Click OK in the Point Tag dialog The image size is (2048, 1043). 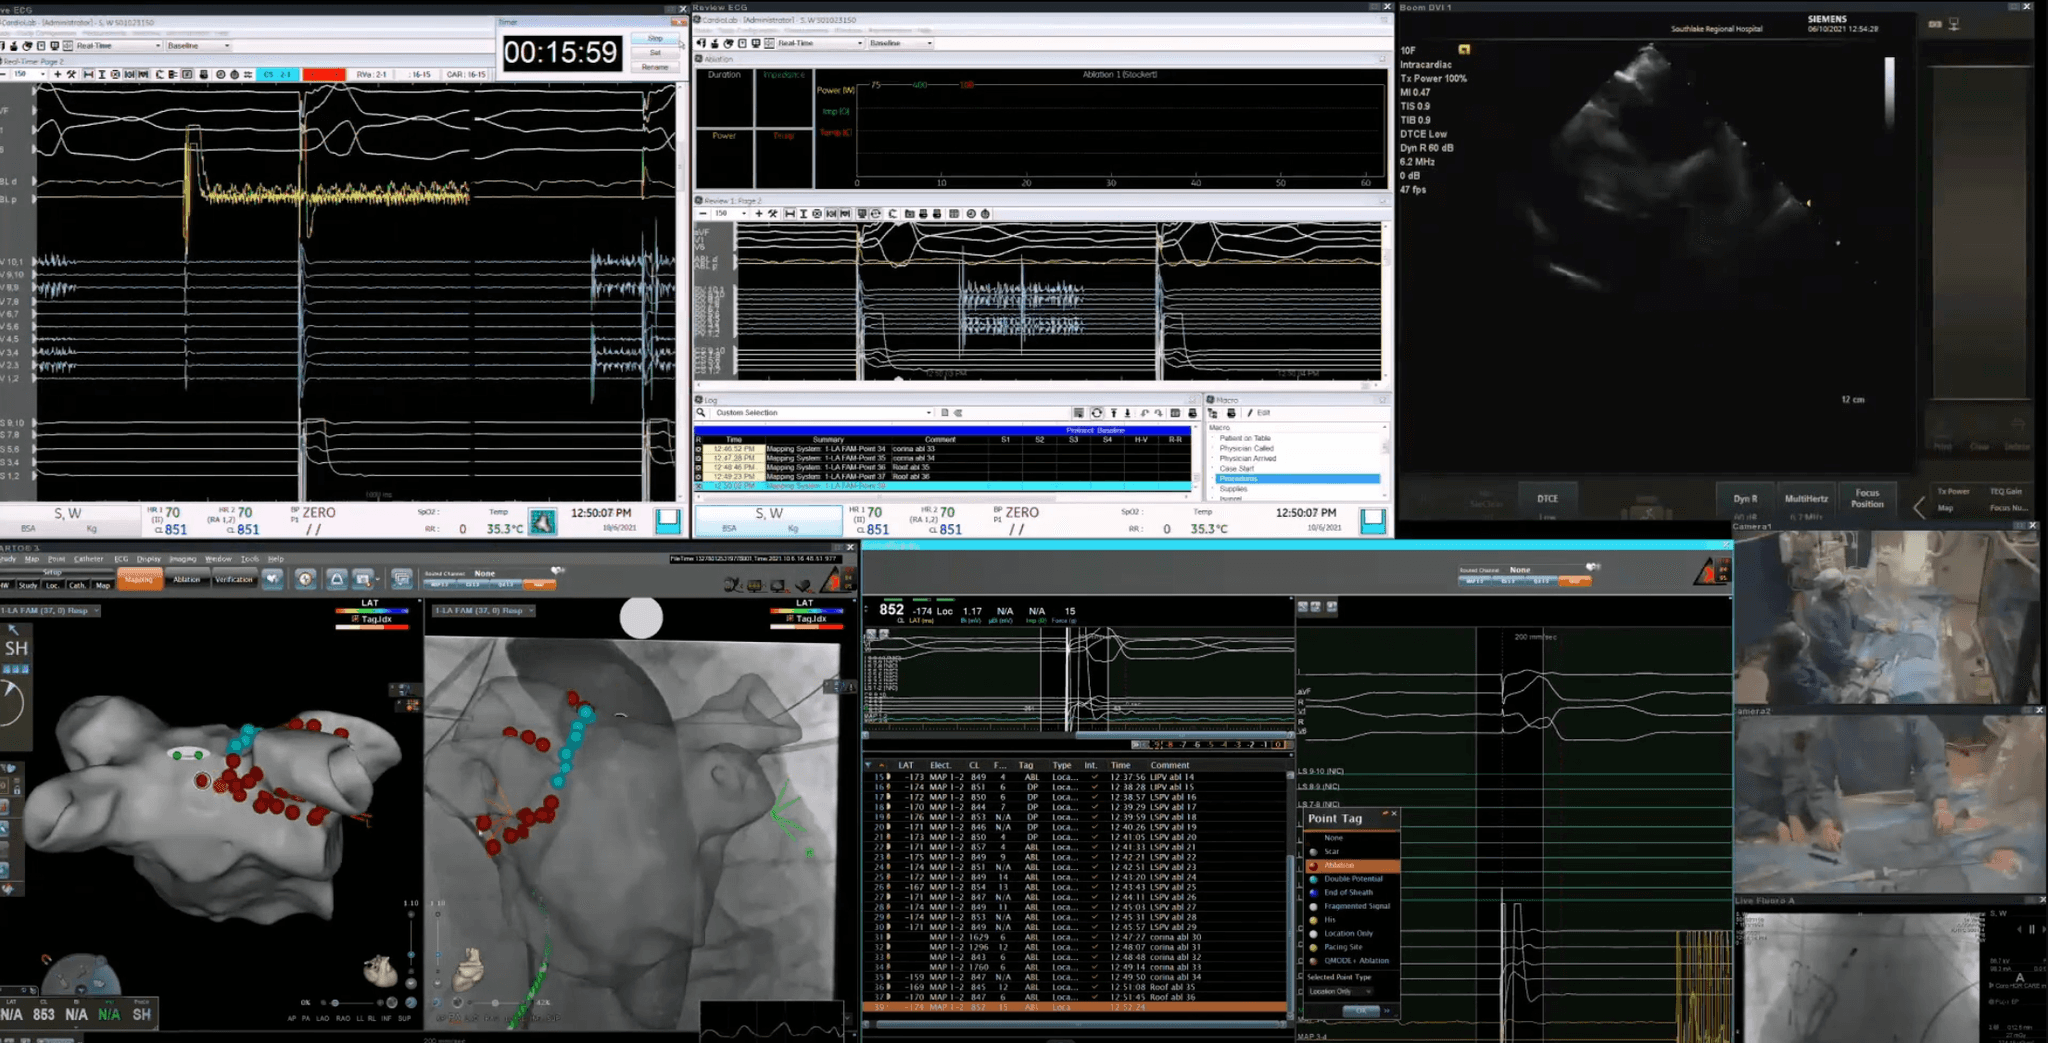(1359, 1011)
